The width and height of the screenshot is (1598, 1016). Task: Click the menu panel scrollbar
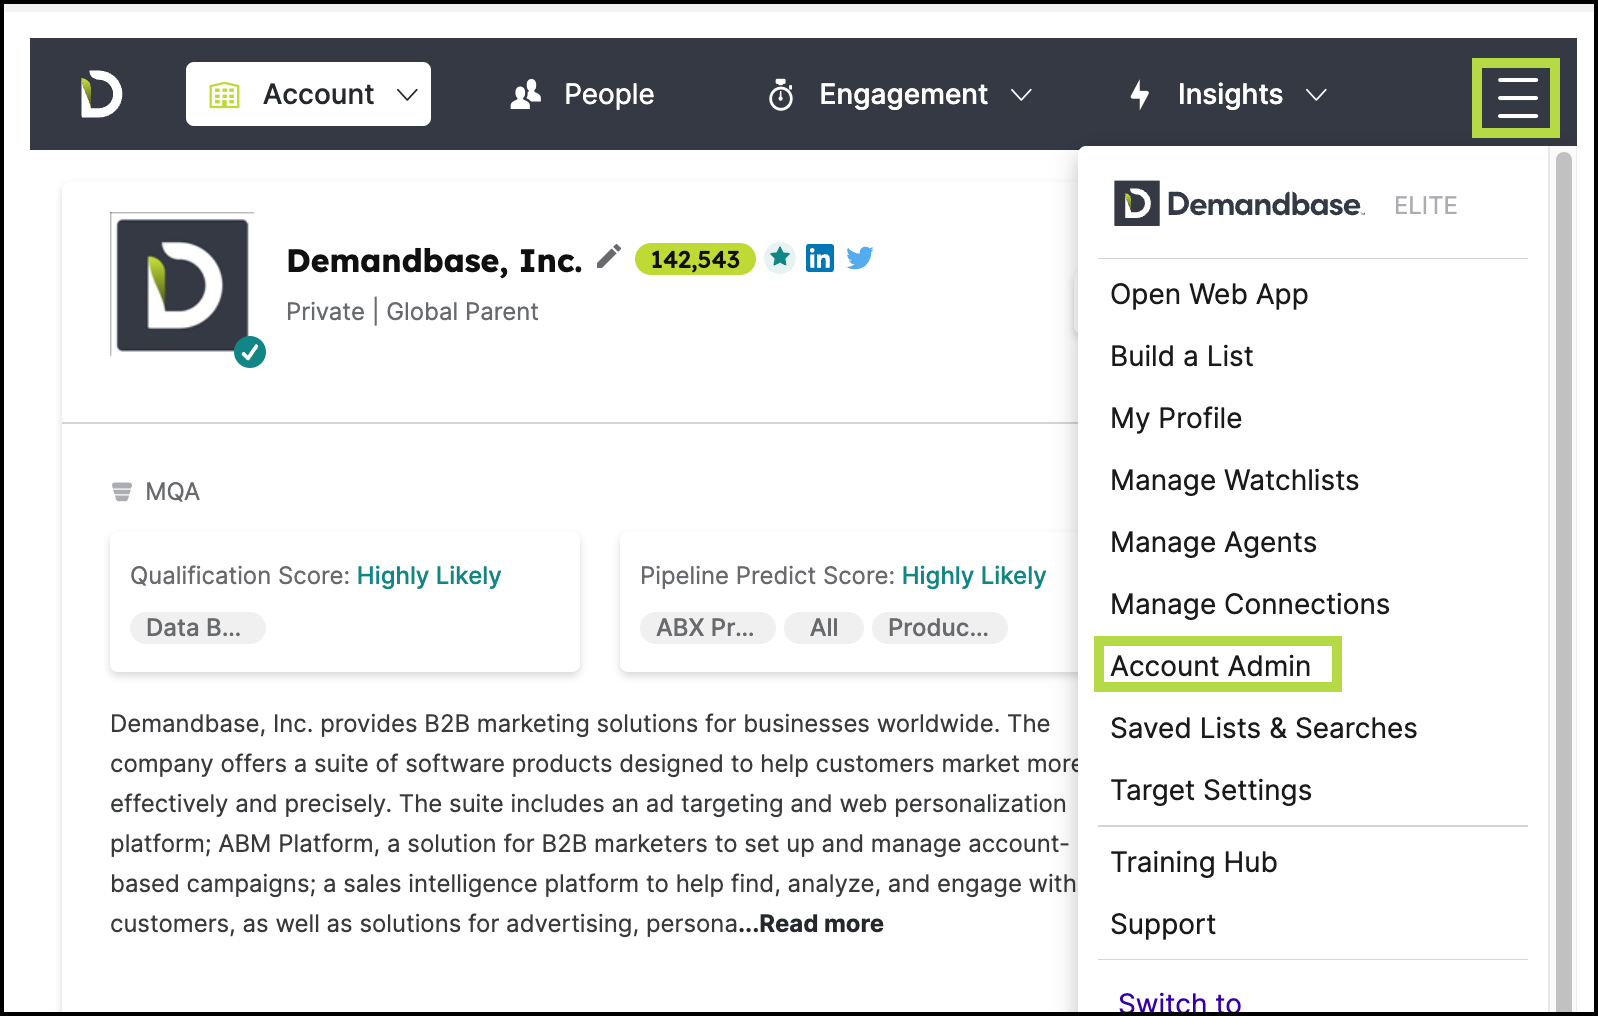(x=1564, y=580)
